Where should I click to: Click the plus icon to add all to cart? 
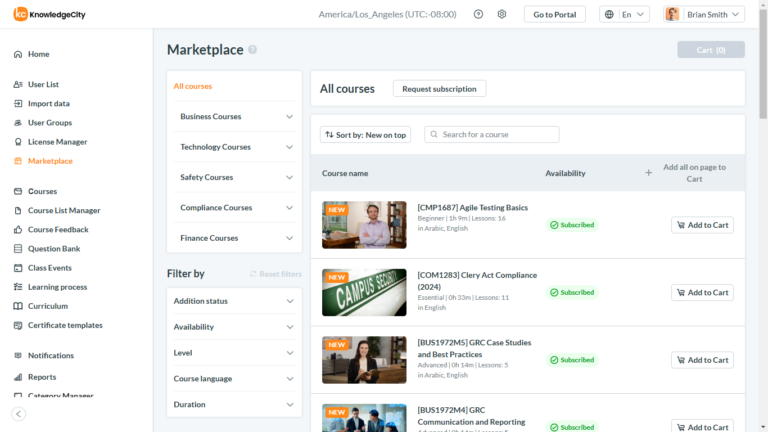(x=648, y=173)
